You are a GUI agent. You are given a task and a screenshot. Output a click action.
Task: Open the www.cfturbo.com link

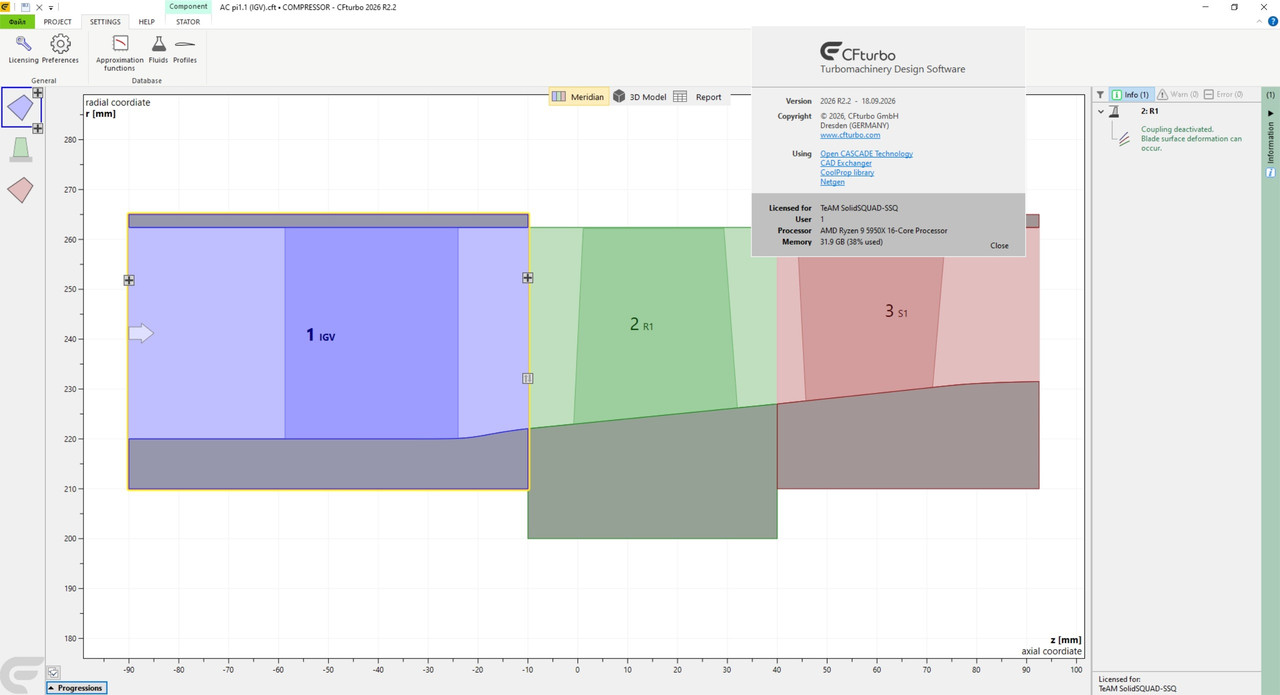(x=850, y=135)
